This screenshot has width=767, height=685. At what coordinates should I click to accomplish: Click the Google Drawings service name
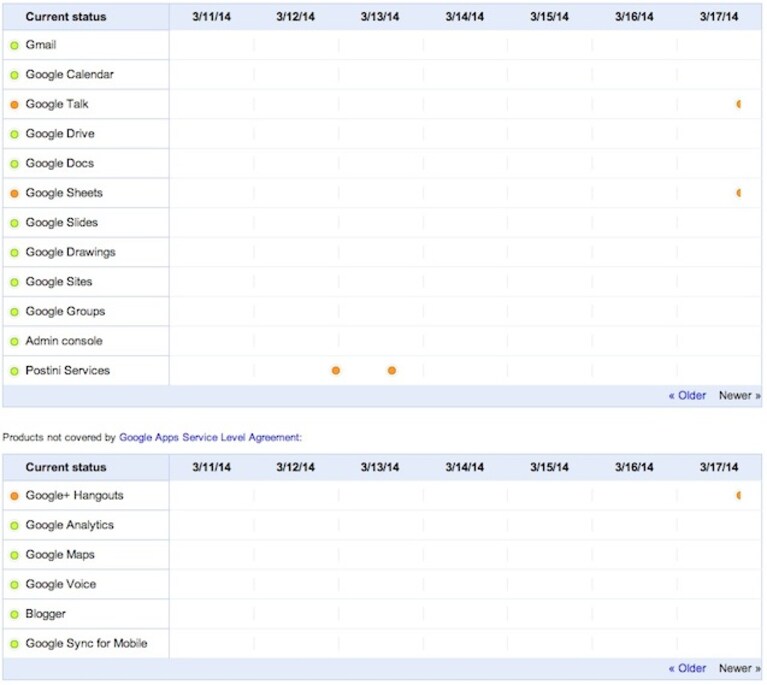click(x=70, y=252)
